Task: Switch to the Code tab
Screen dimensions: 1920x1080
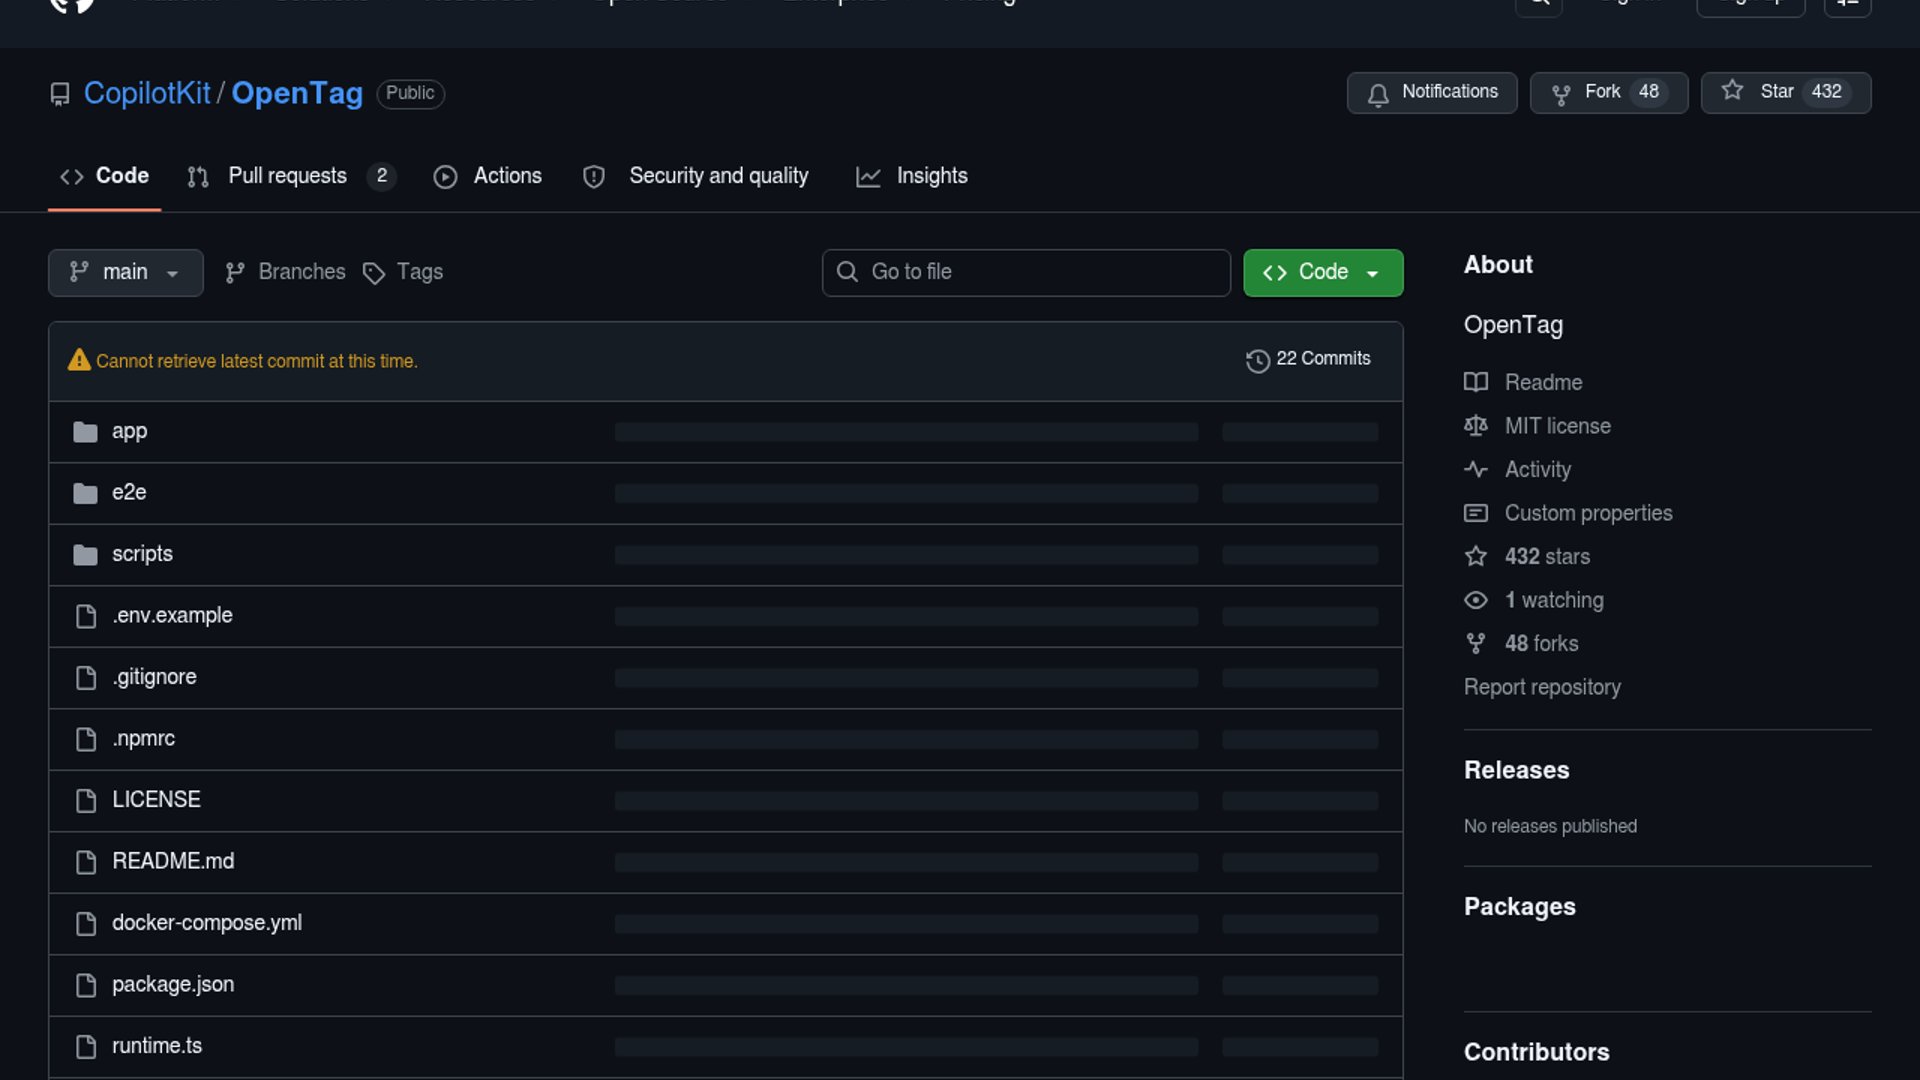Action: (x=104, y=176)
